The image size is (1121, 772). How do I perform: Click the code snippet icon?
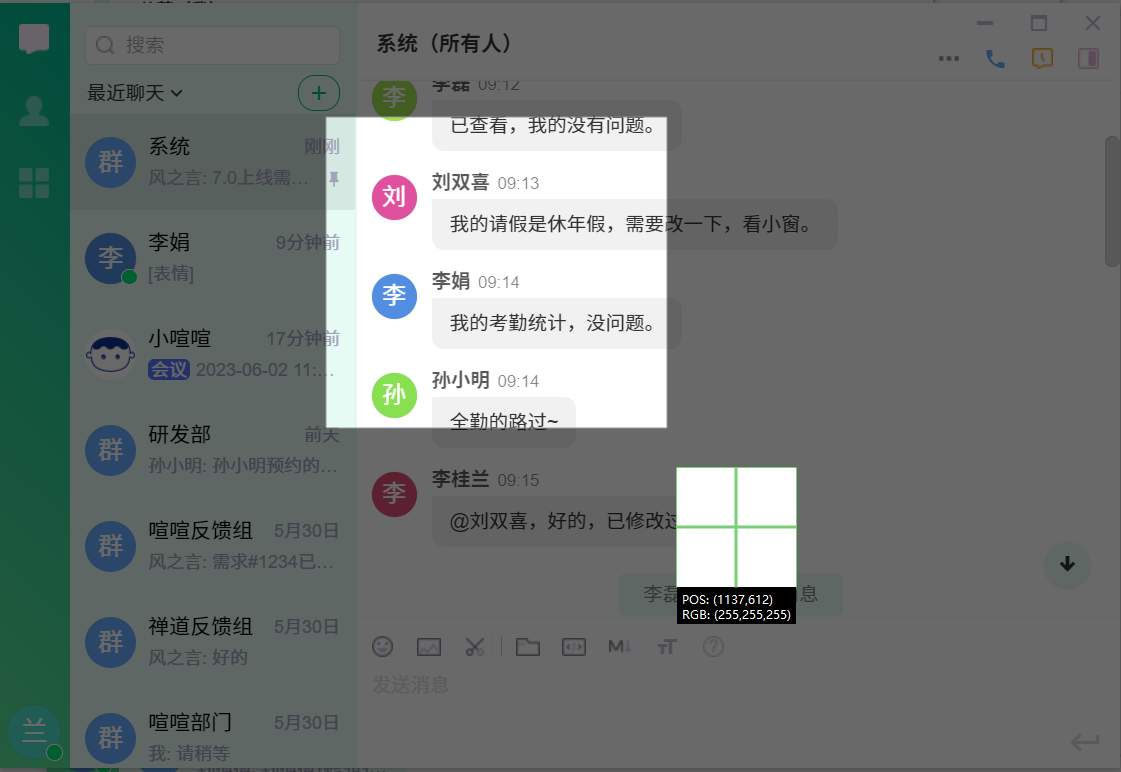click(574, 647)
